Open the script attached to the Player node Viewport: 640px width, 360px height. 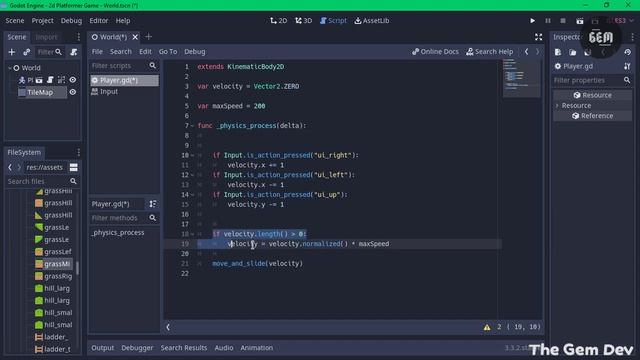pyautogui.click(x=50, y=80)
